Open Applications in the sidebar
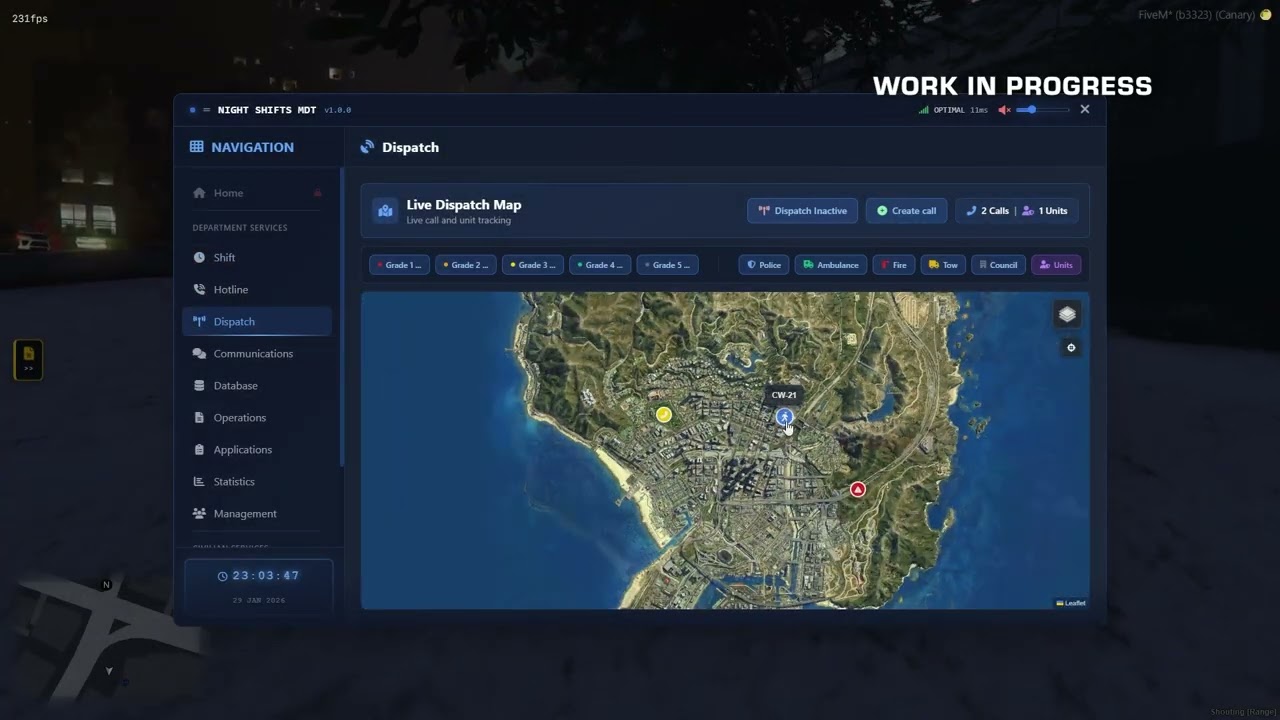Viewport: 1280px width, 720px height. coord(257,449)
